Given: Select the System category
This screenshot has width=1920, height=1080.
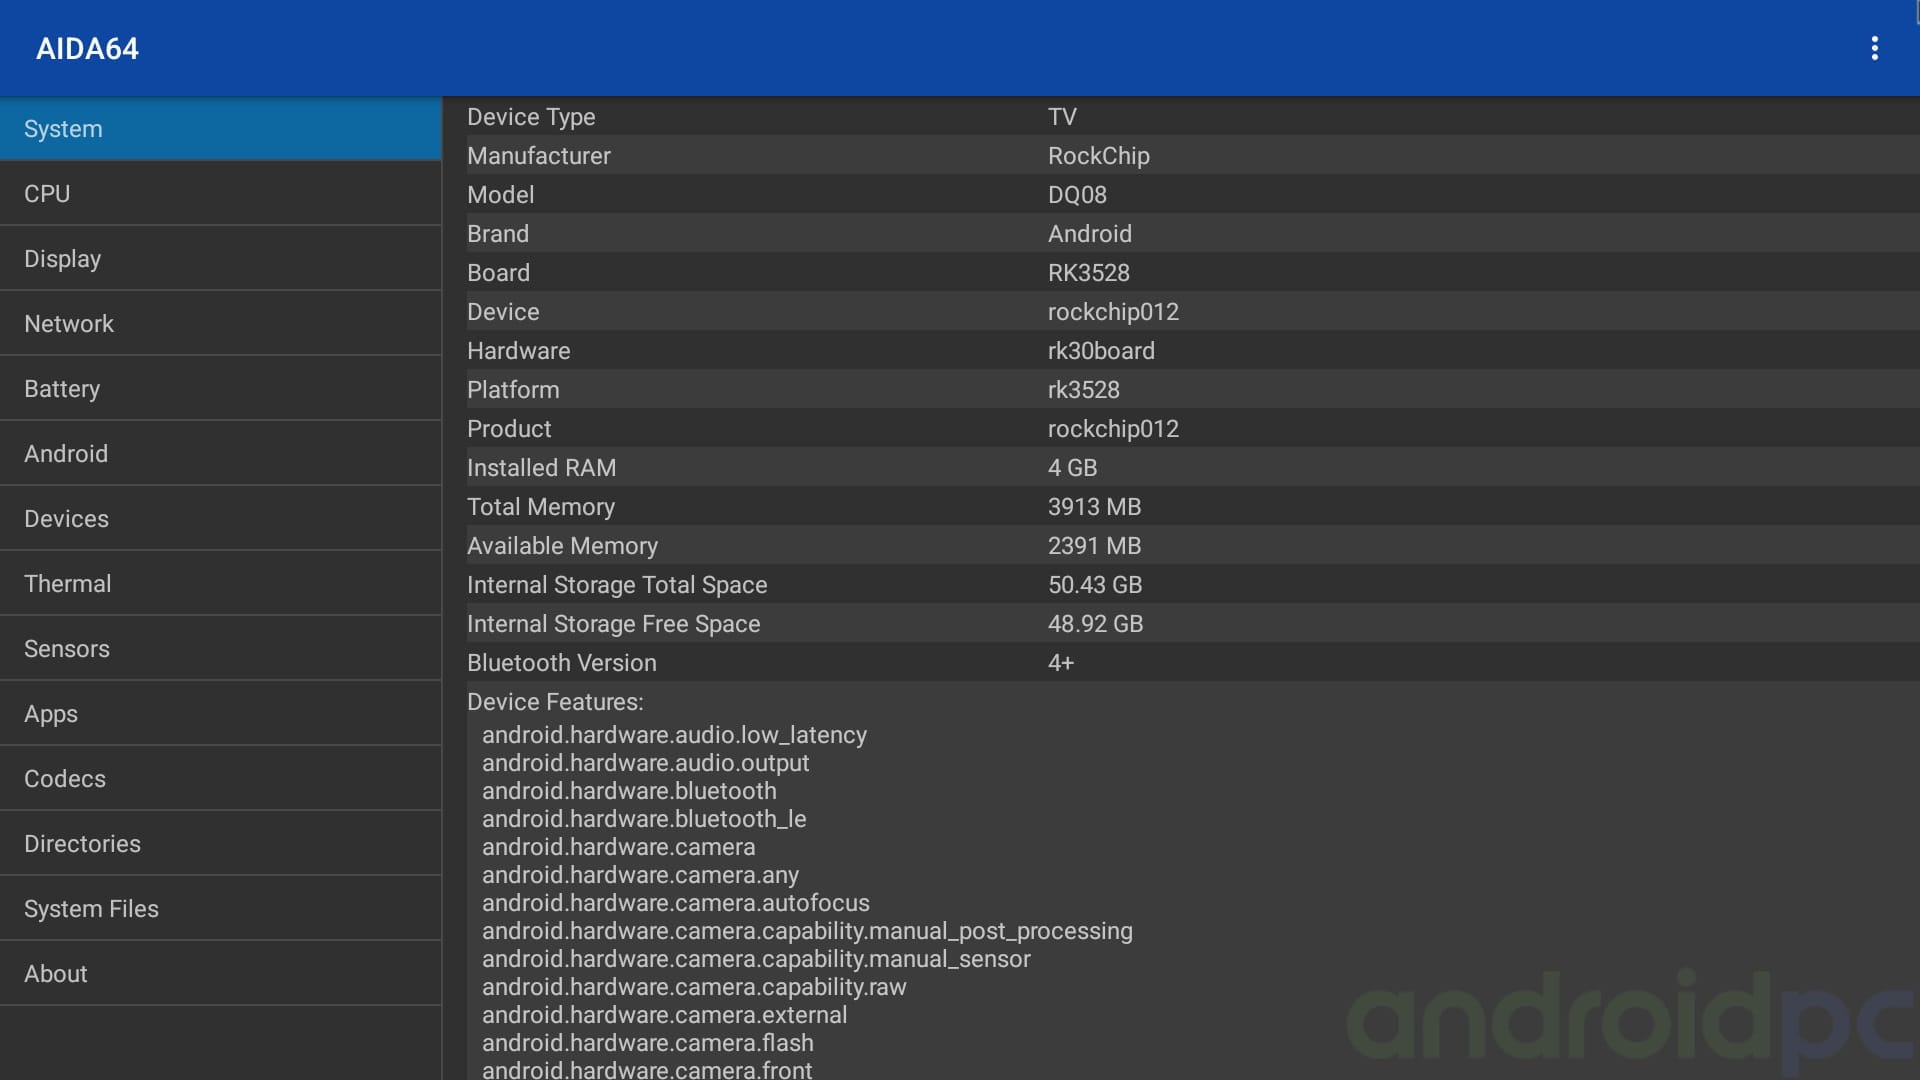Looking at the screenshot, I should pos(220,129).
